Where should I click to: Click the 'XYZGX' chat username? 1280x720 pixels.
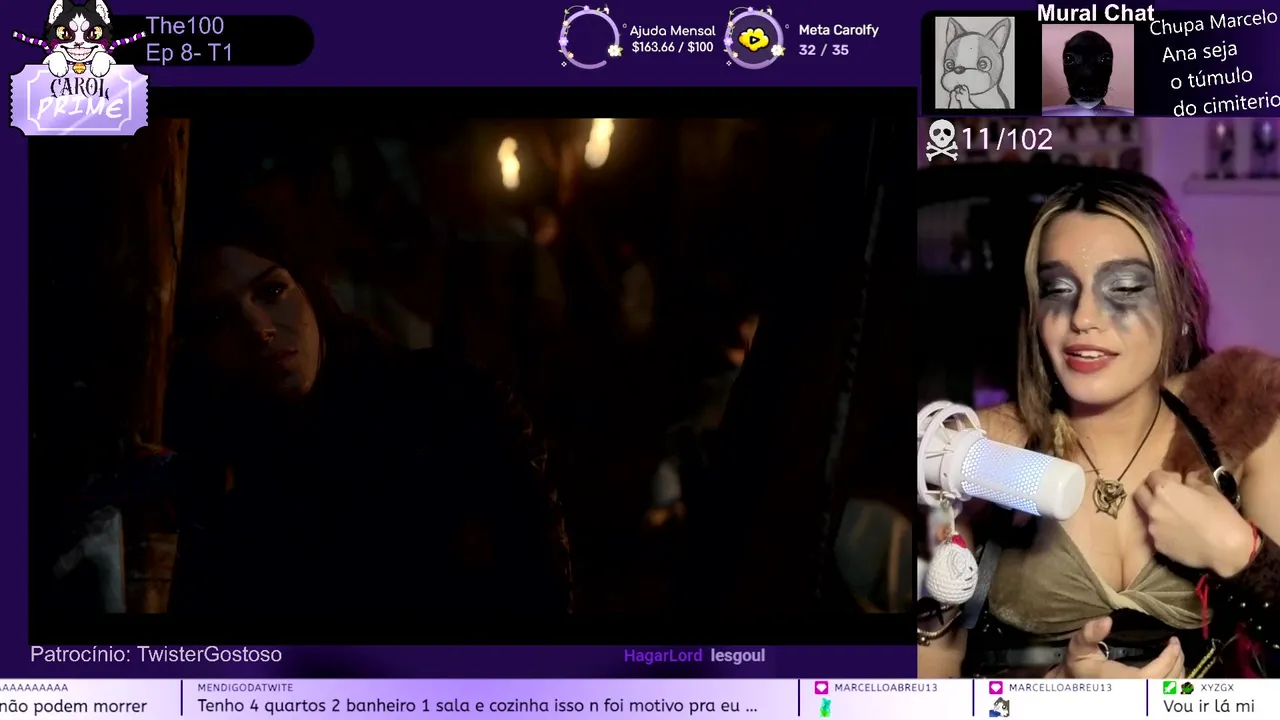pos(1217,688)
